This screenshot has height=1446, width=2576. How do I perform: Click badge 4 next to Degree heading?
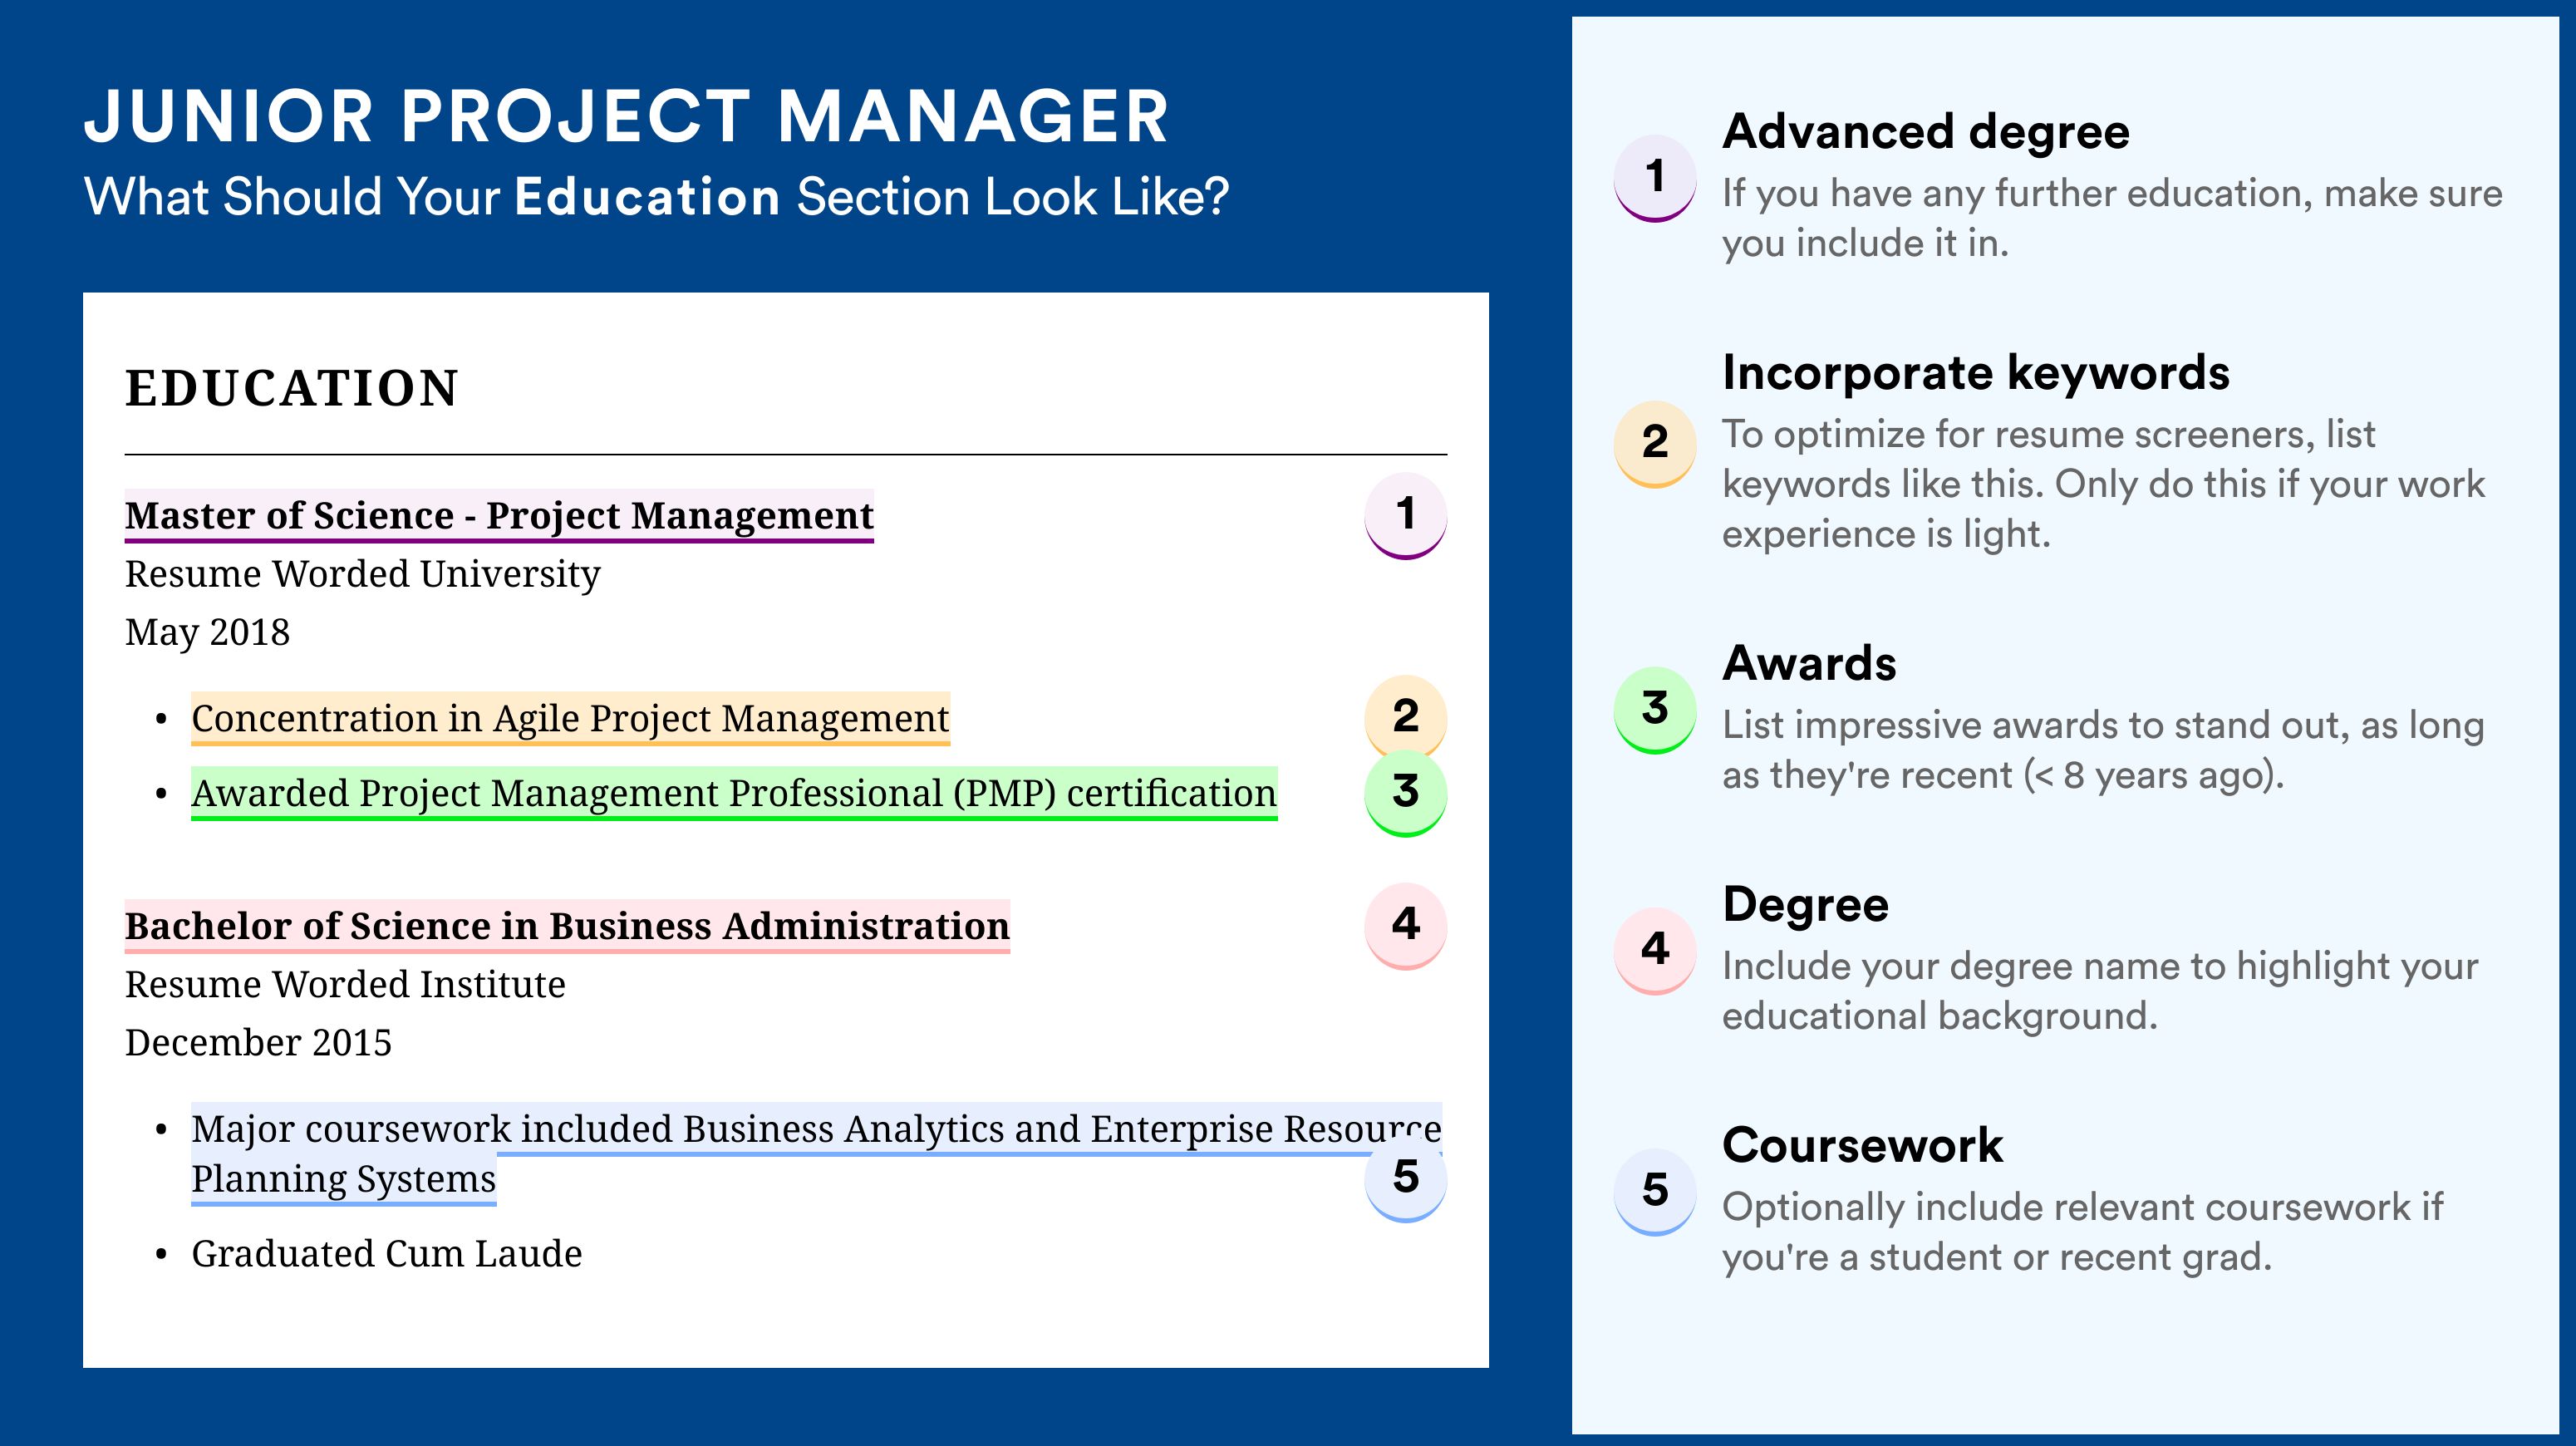tap(1654, 950)
